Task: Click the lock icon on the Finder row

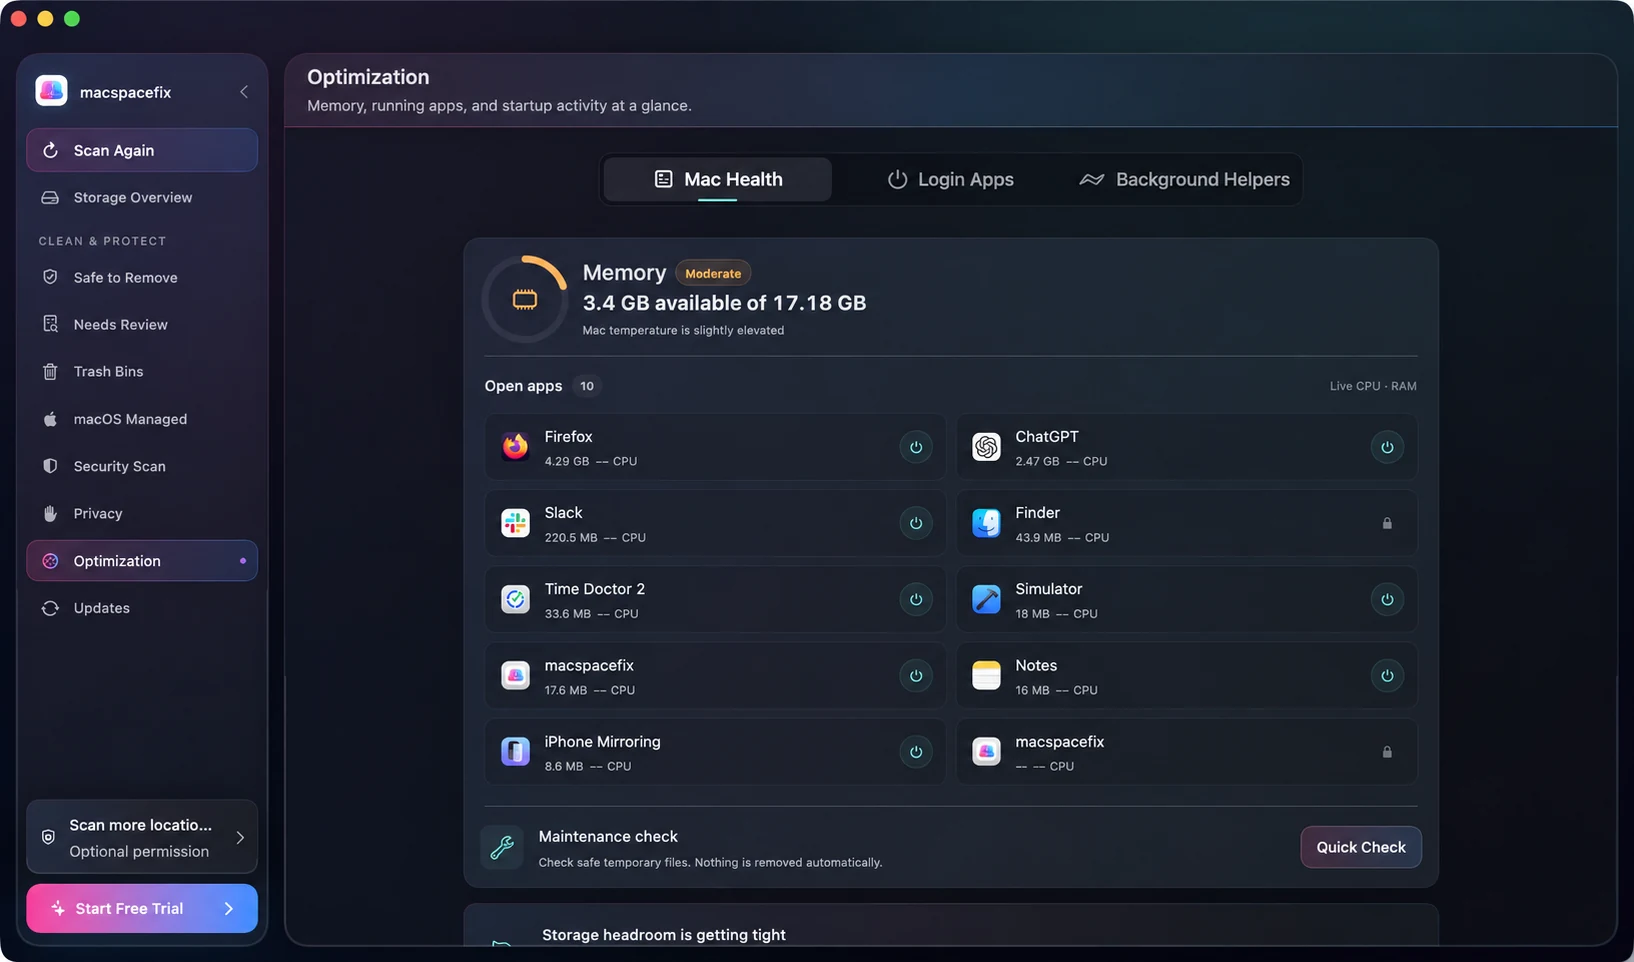Action: coord(1387,523)
